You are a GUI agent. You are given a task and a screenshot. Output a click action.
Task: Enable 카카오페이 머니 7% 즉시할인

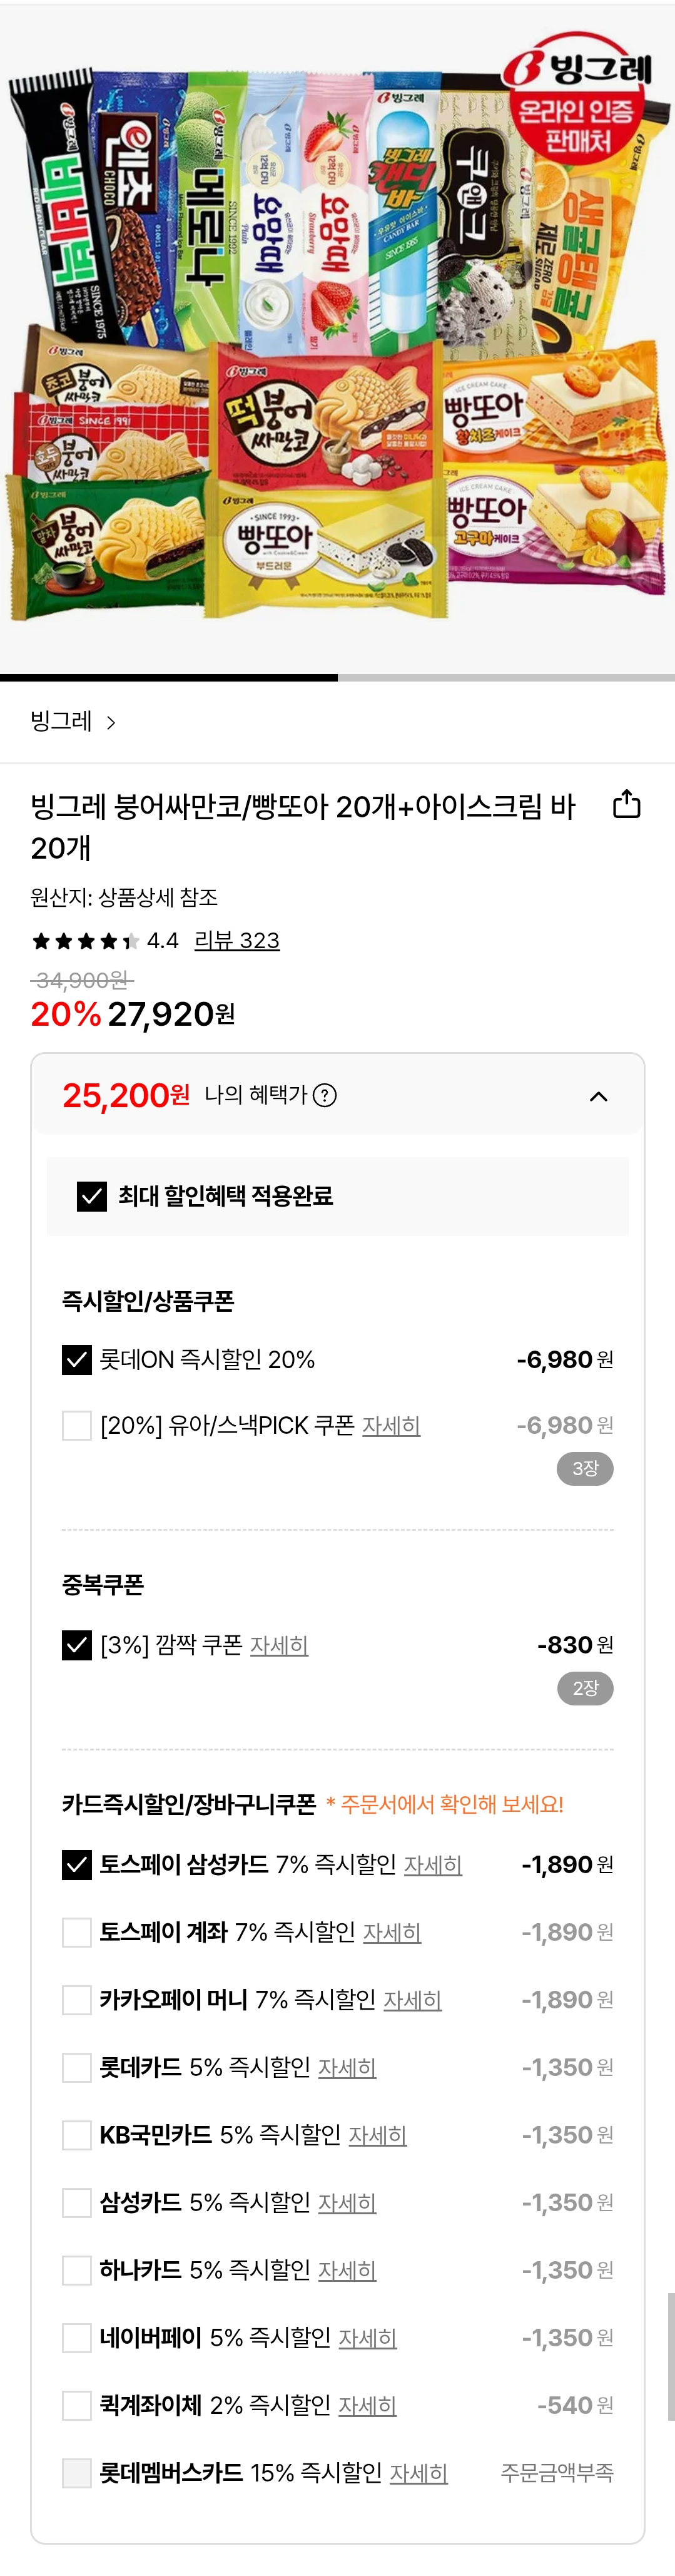77,1999
